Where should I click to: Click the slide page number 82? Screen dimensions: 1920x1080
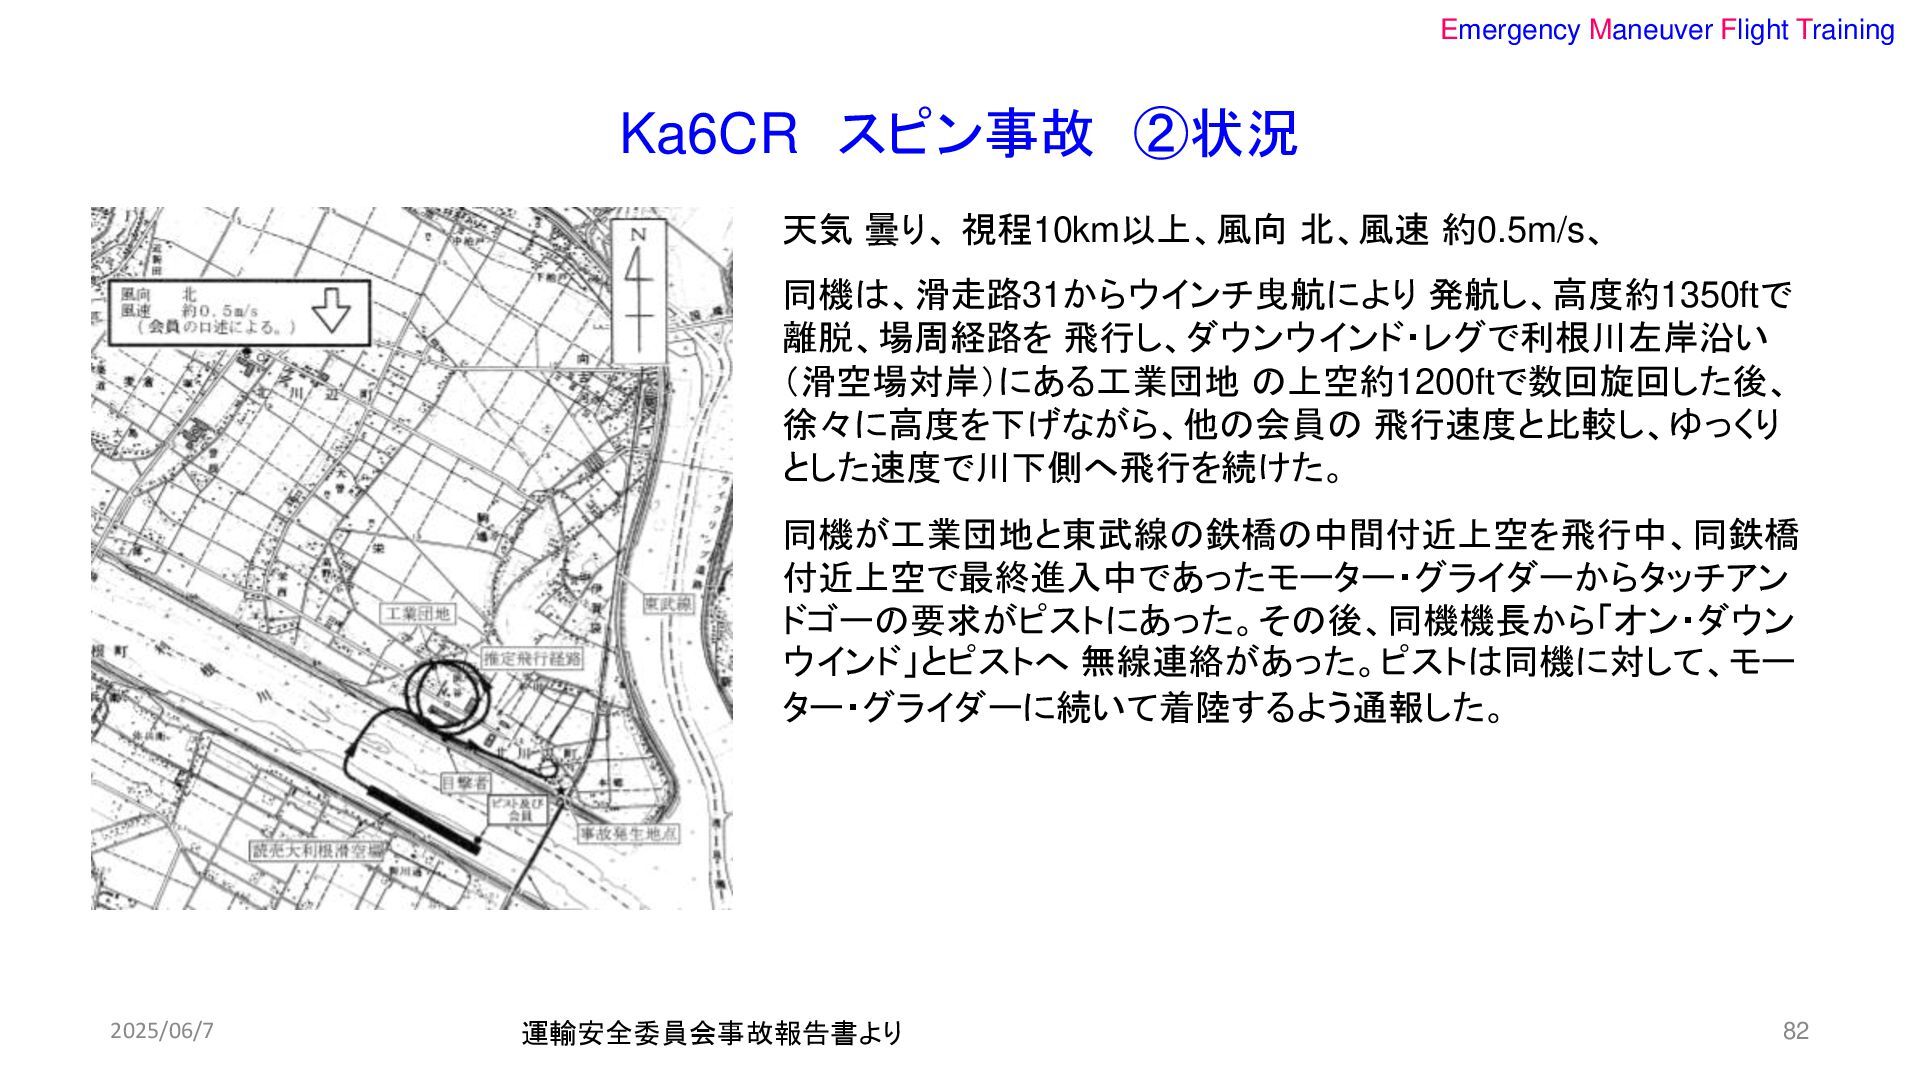[x=1795, y=1031]
